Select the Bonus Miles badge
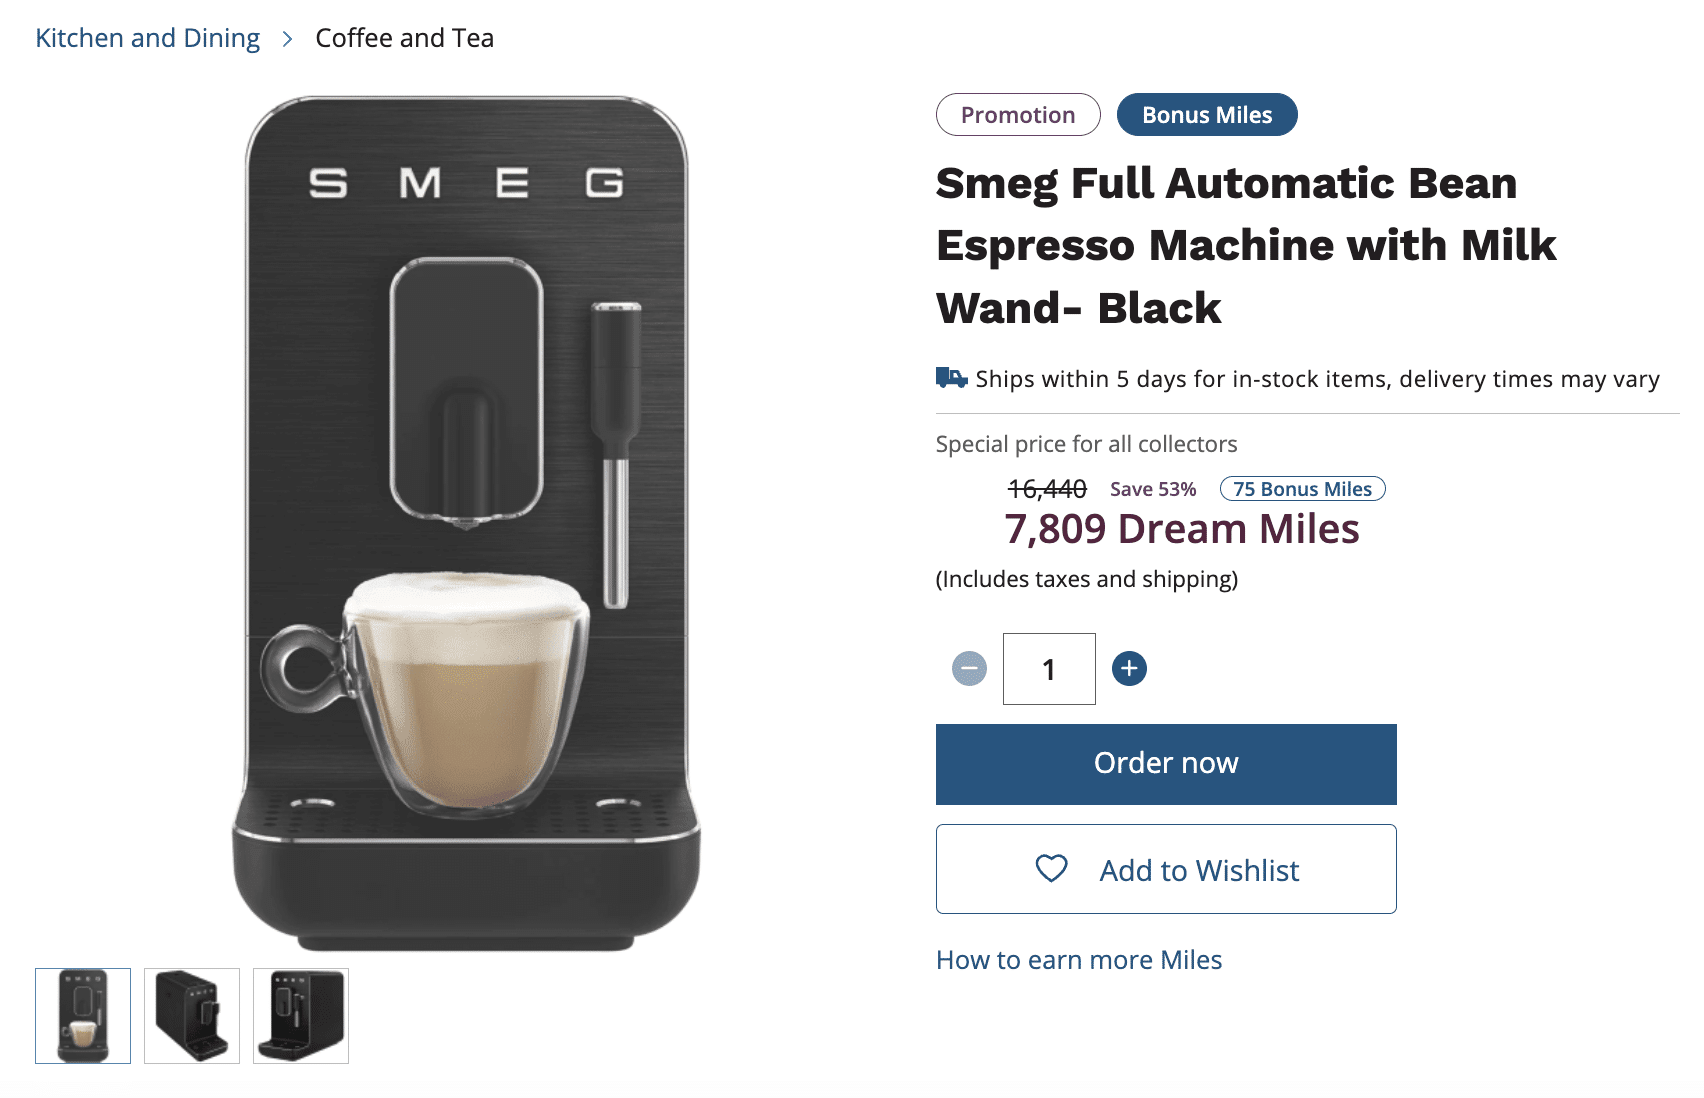The height and width of the screenshot is (1098, 1704). point(1207,115)
